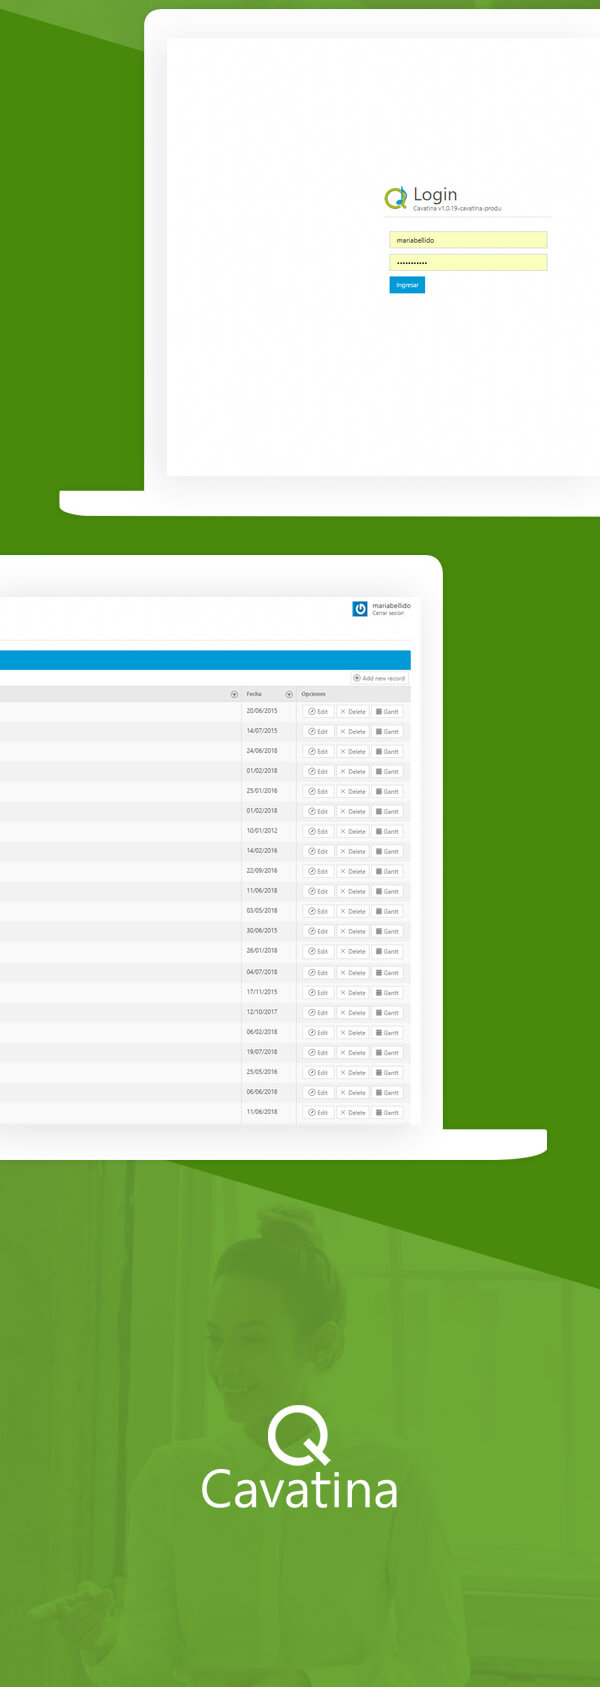The width and height of the screenshot is (600, 1687).
Task: Edit the 25/01/2016 record
Action: pyautogui.click(x=318, y=792)
